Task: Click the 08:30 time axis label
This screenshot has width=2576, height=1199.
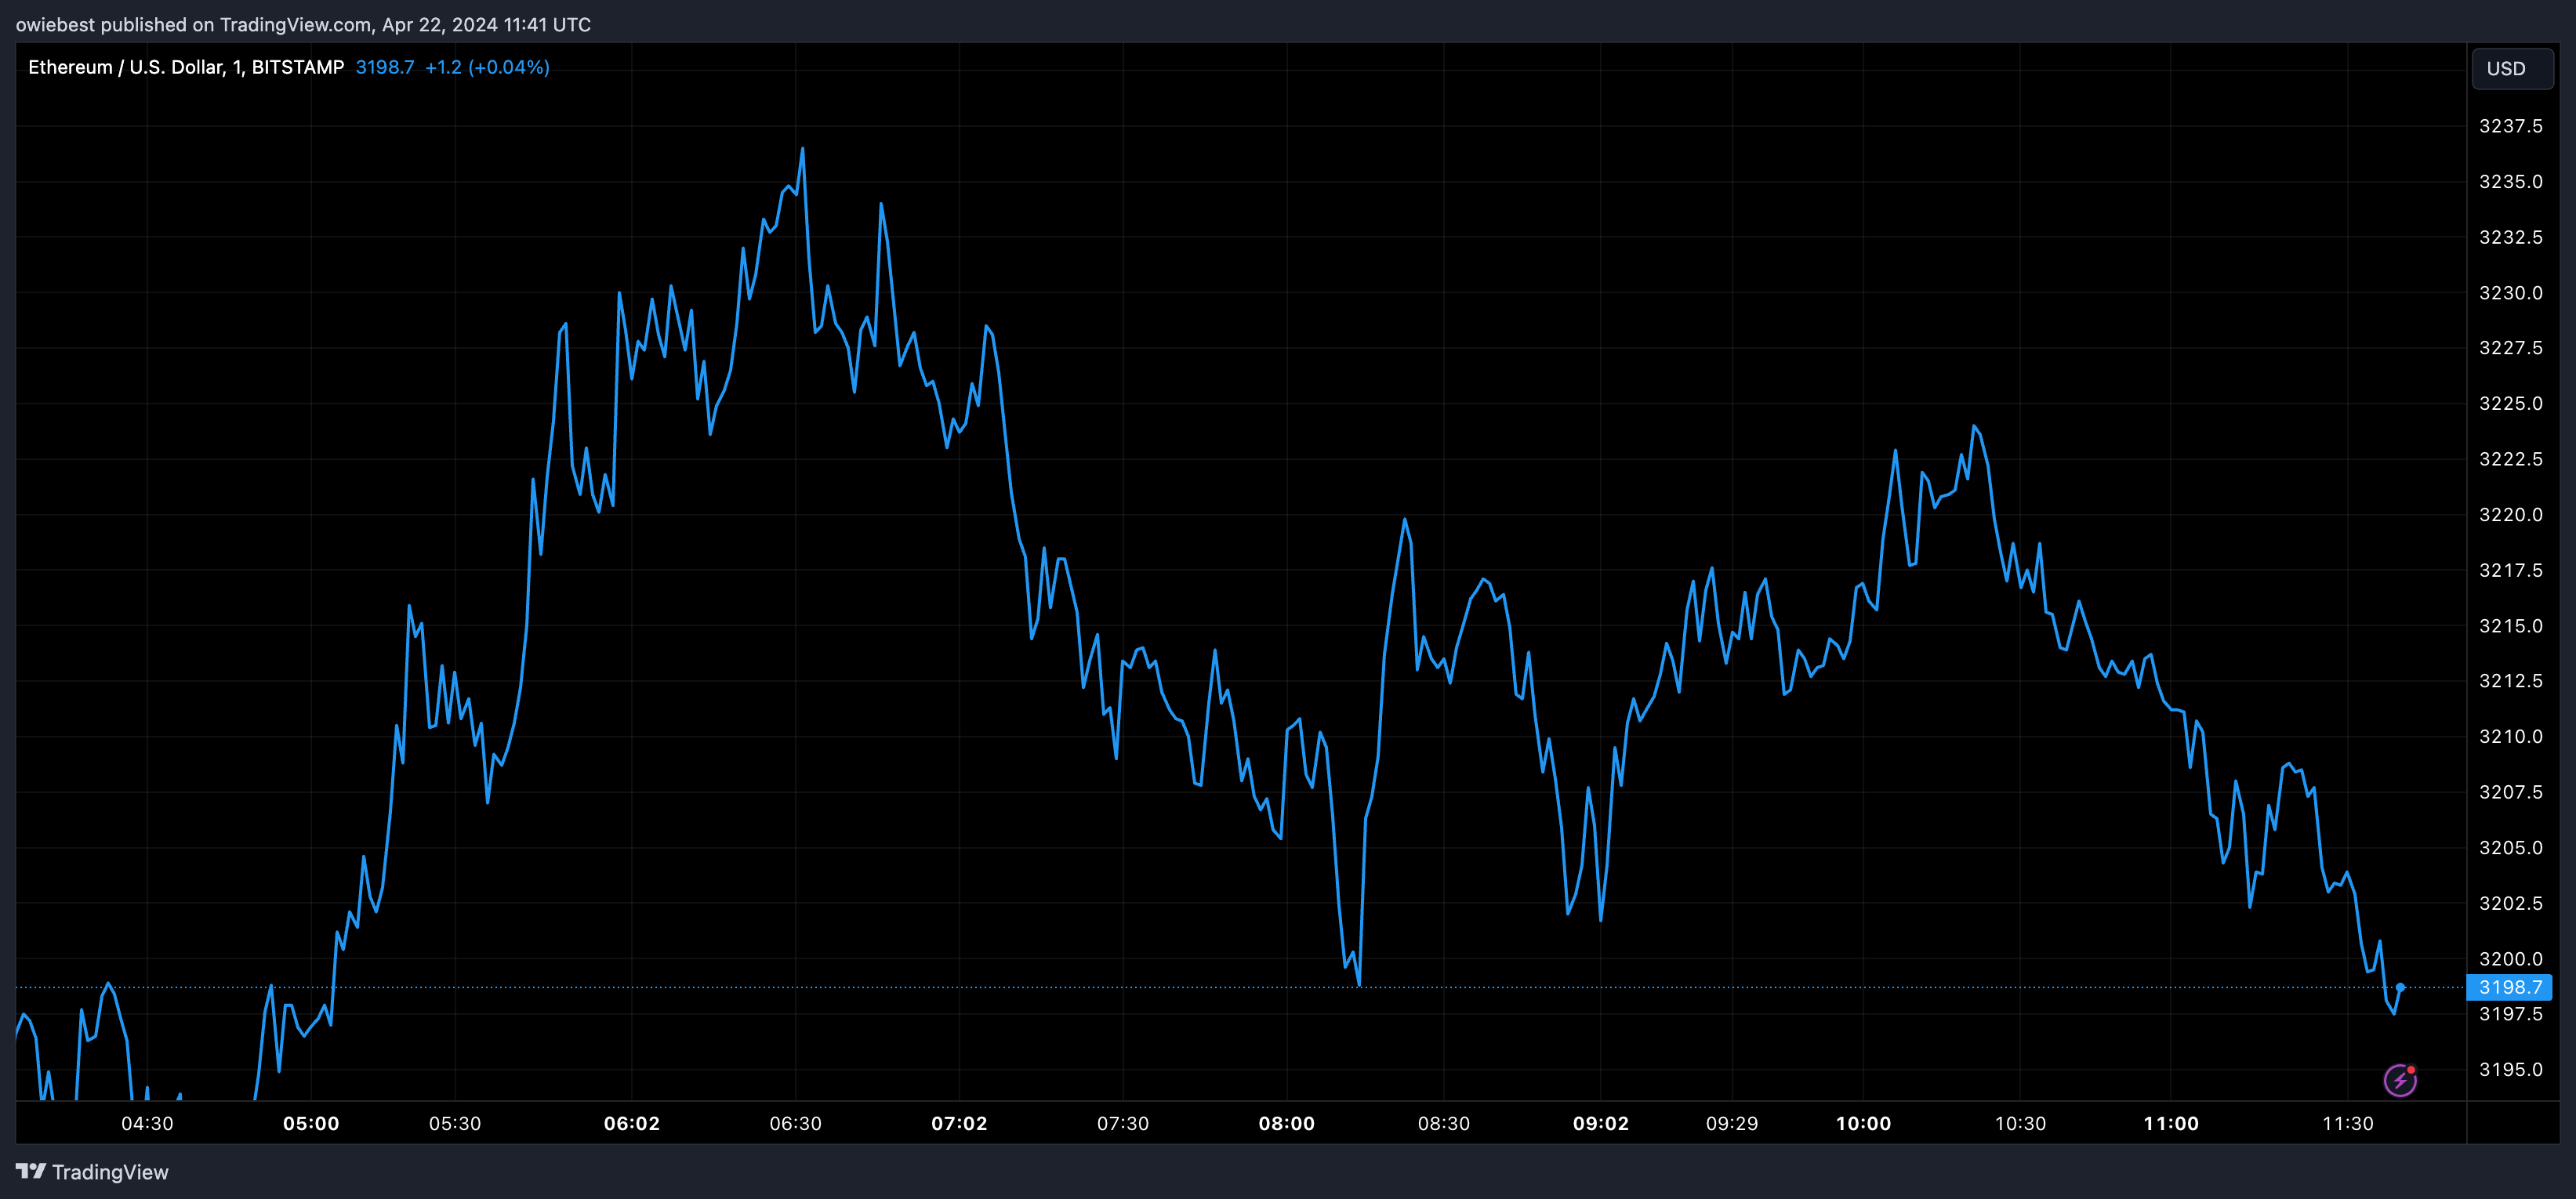Action: pos(1444,1123)
